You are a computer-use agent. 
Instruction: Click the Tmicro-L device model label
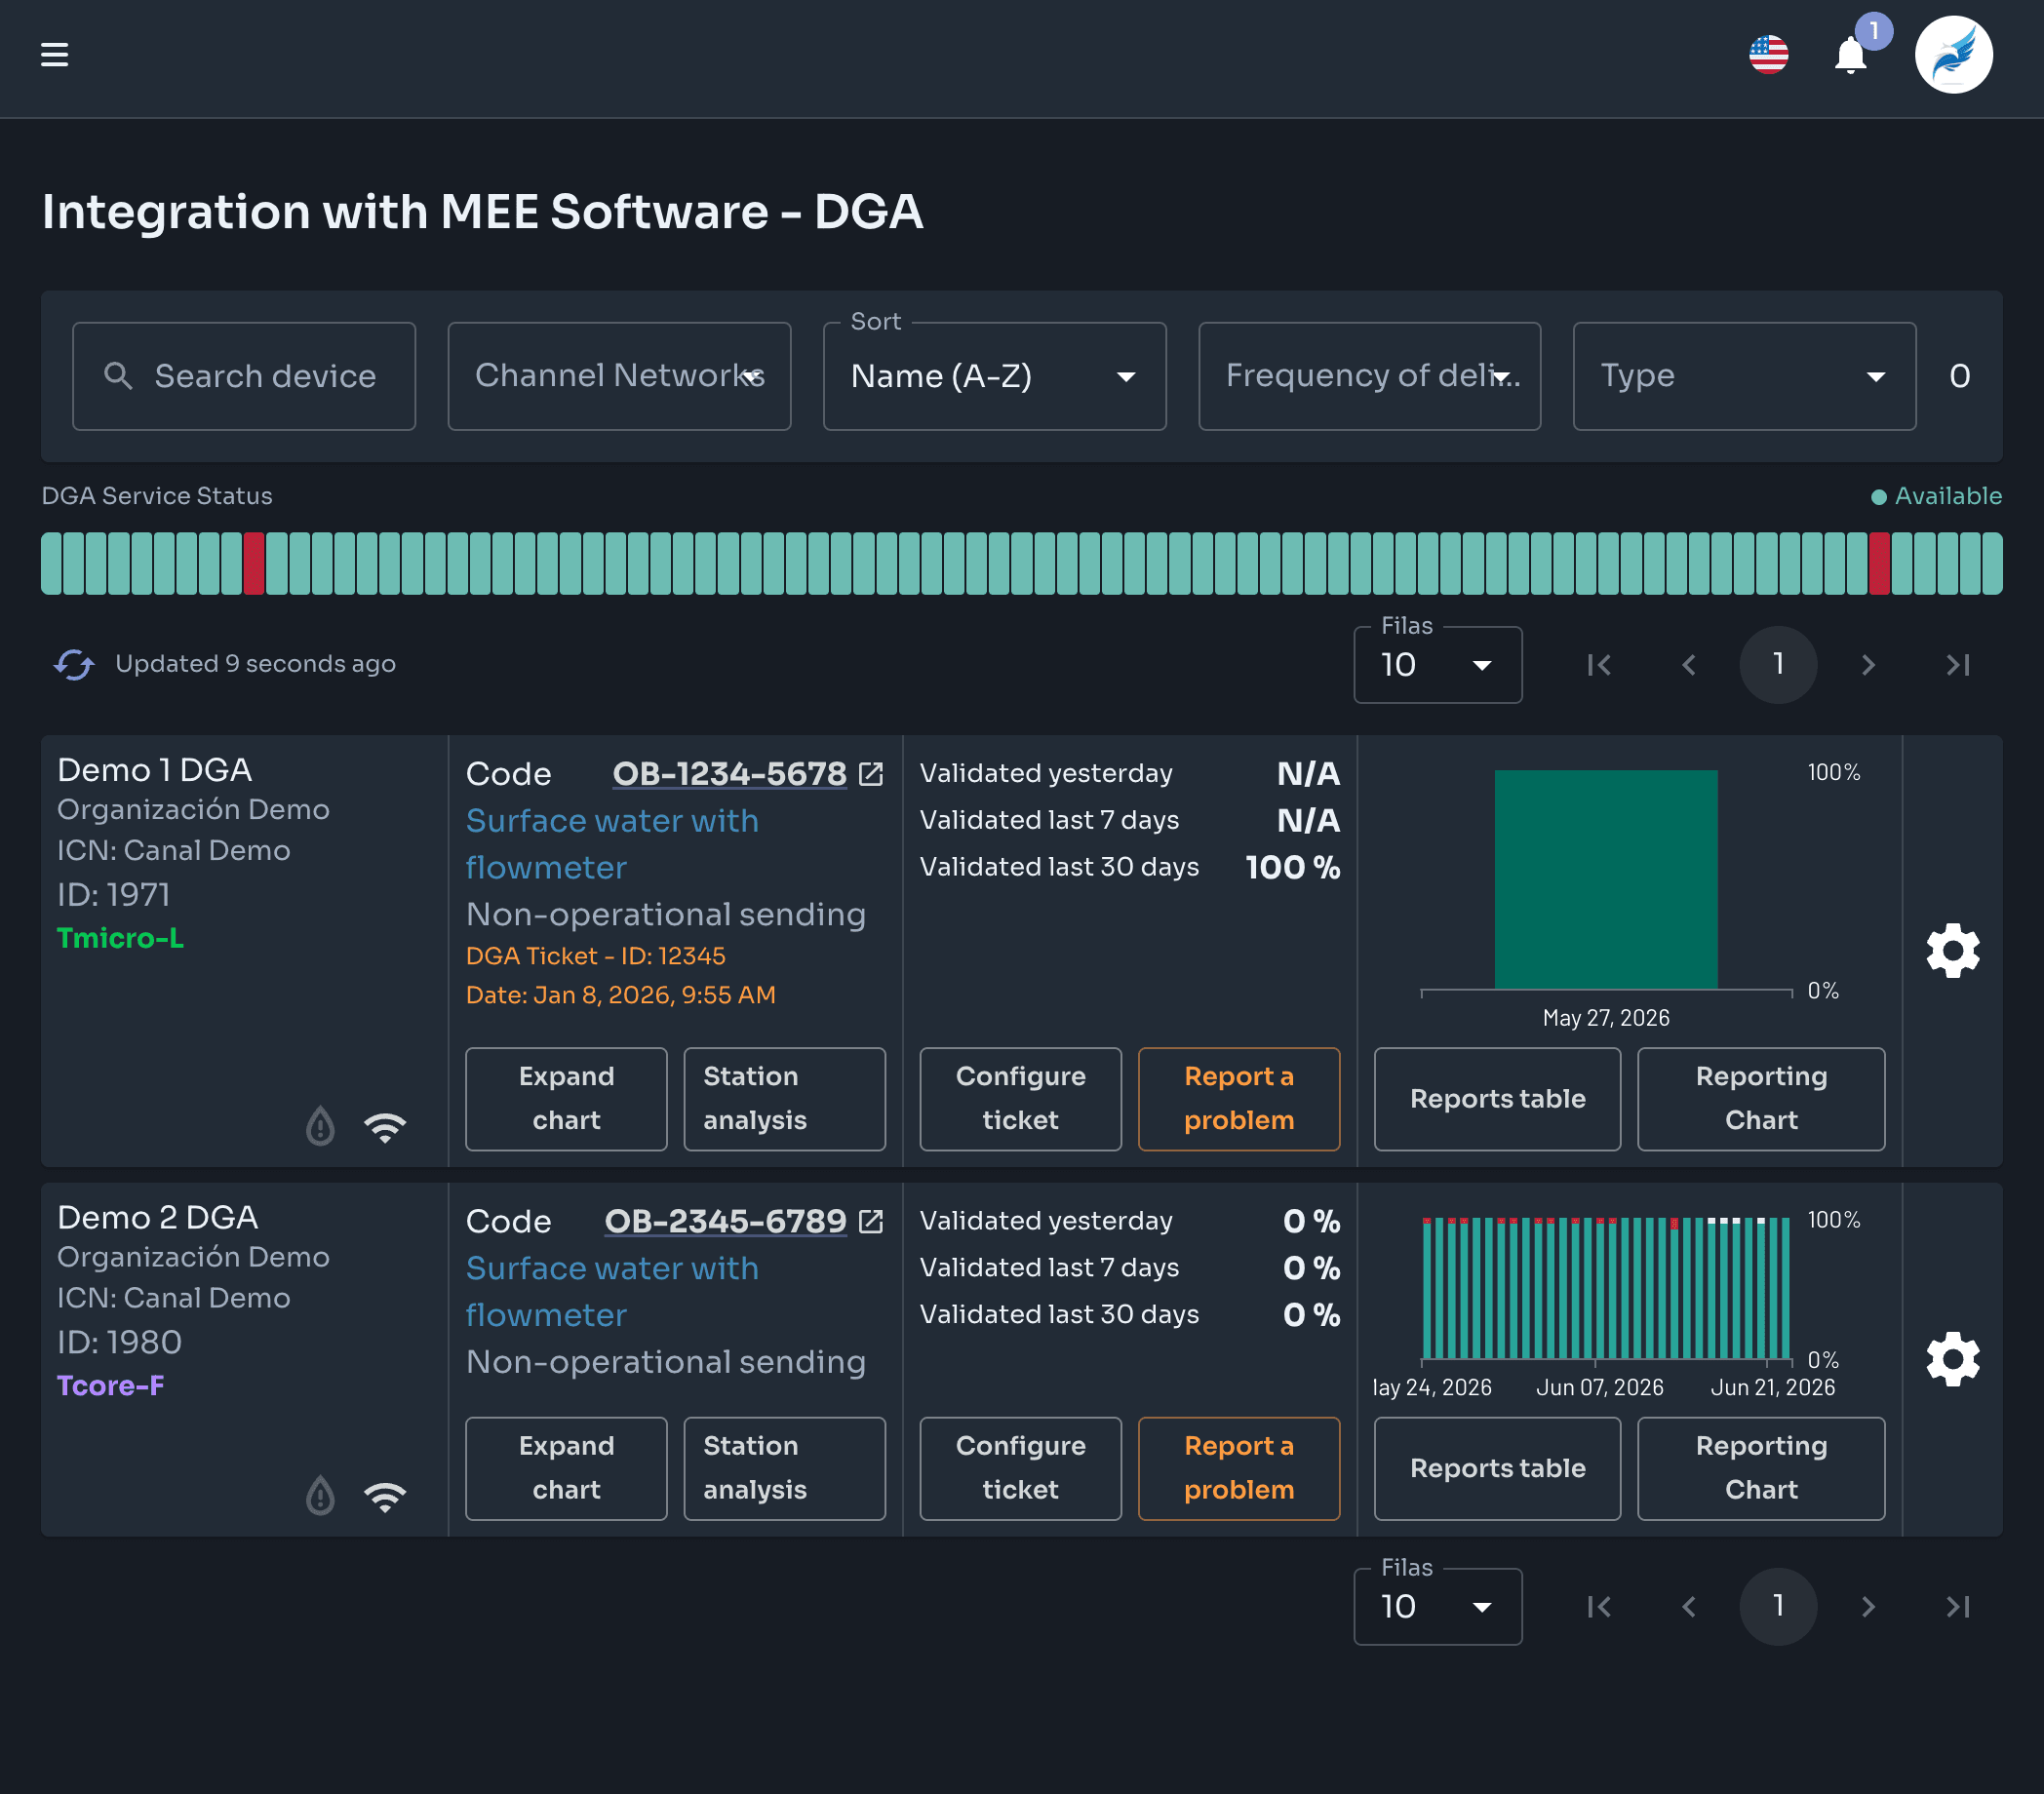pos(120,938)
